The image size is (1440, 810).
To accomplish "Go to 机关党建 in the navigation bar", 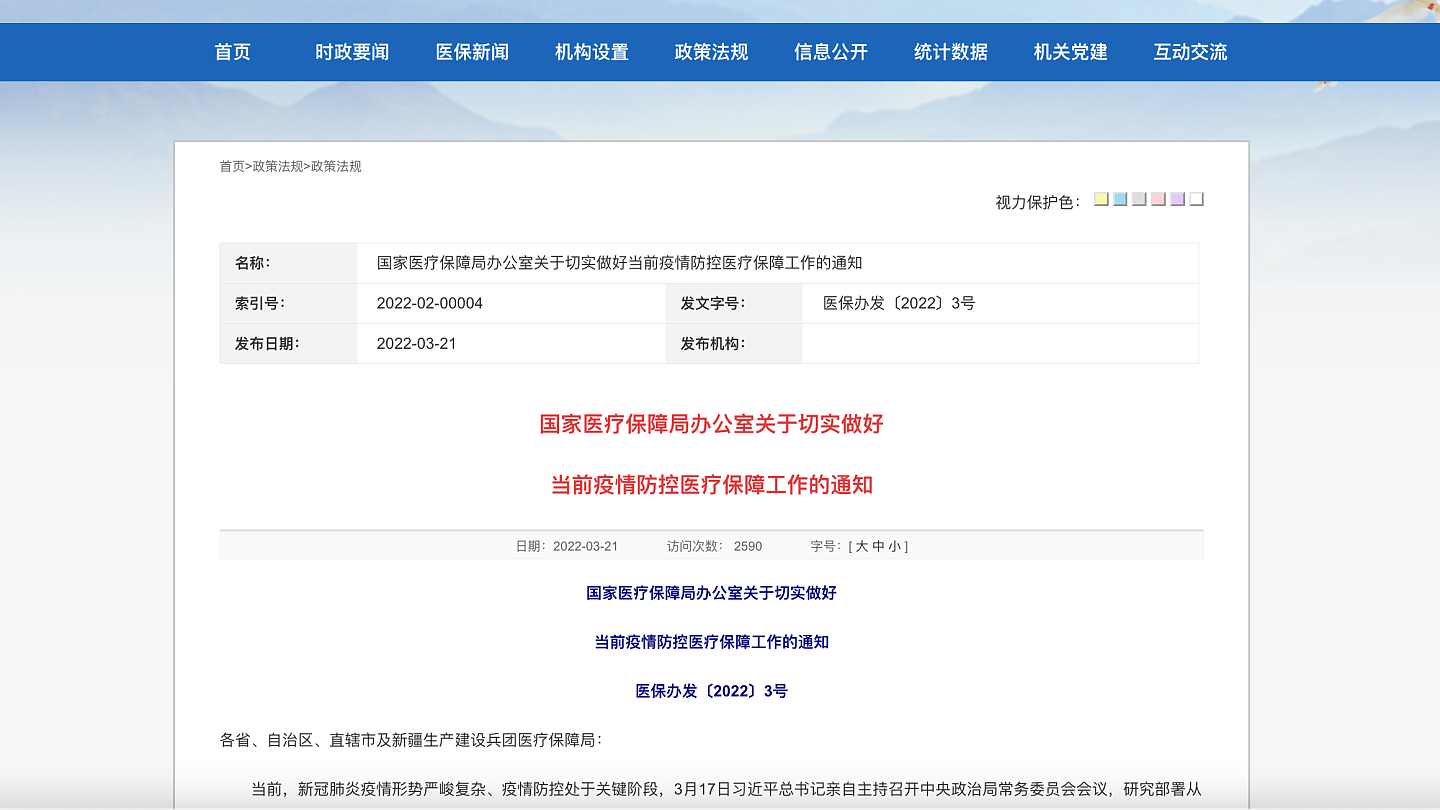I will (1071, 52).
